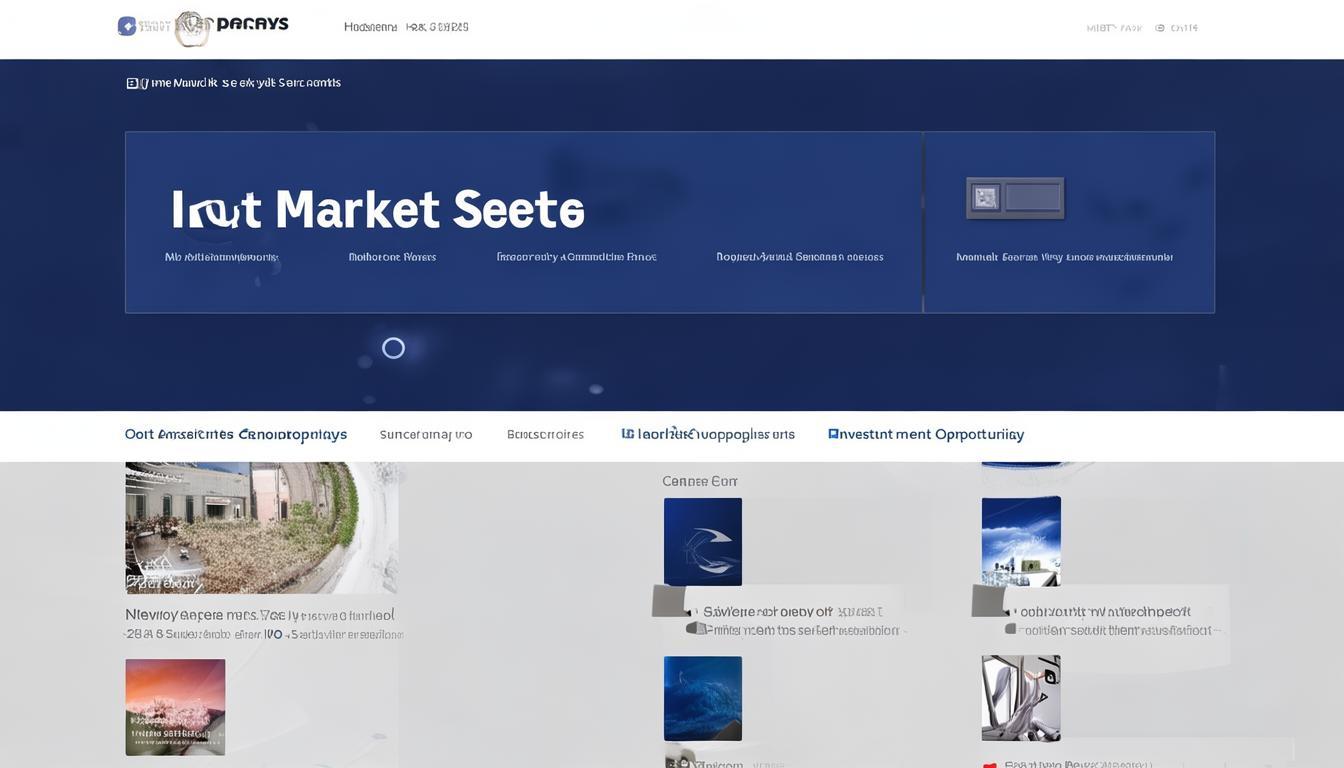Click the blue square logo icon in header
Viewport: 1344px width, 768px height.
(x=127, y=26)
